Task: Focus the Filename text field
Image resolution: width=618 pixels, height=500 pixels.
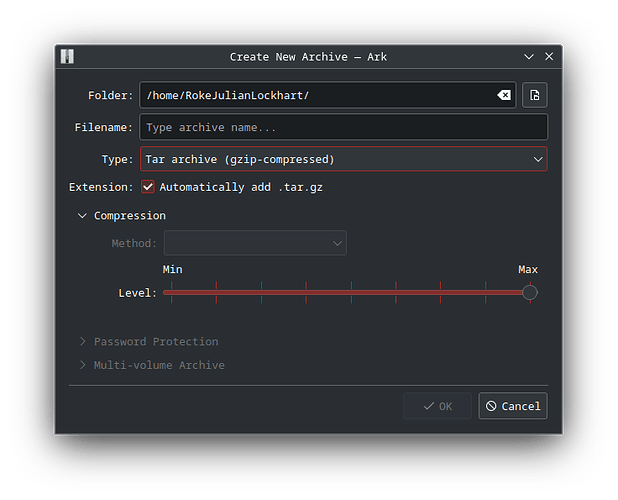Action: pyautogui.click(x=343, y=127)
